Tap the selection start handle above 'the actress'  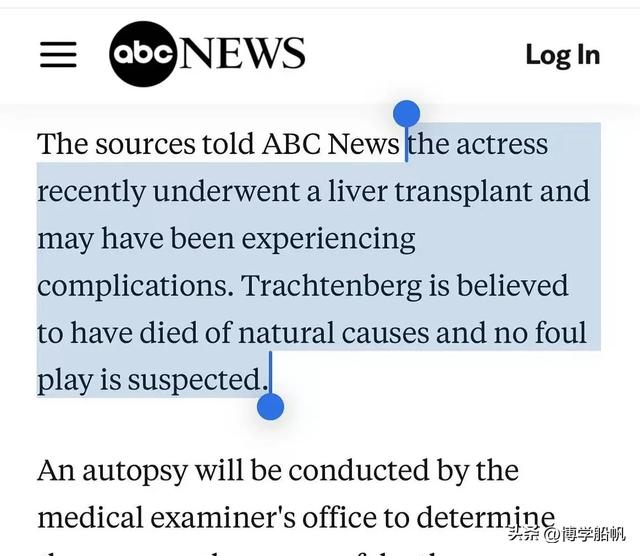(407, 113)
